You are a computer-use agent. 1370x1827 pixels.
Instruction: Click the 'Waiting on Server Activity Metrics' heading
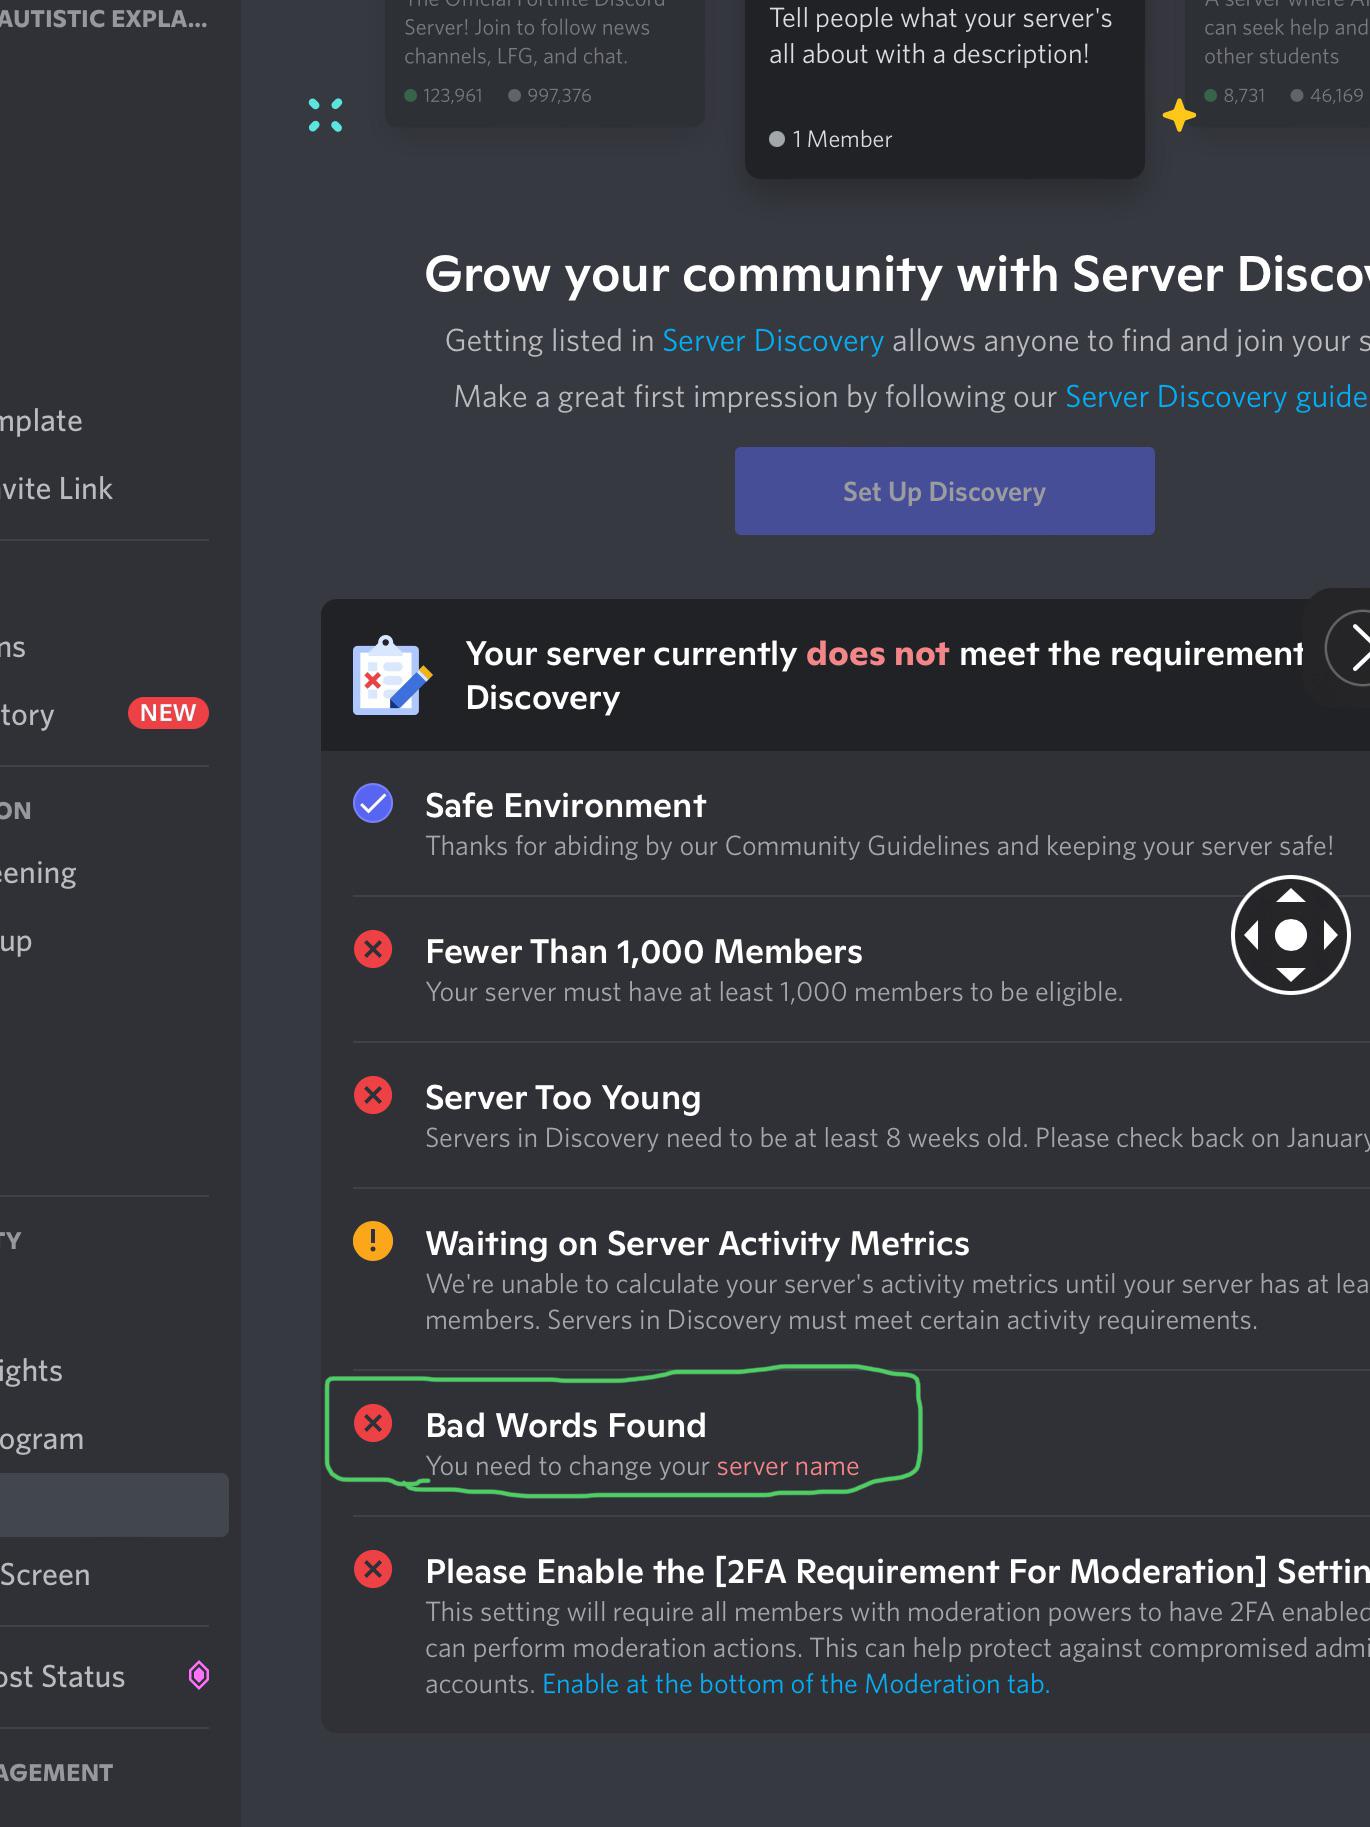coord(697,1243)
